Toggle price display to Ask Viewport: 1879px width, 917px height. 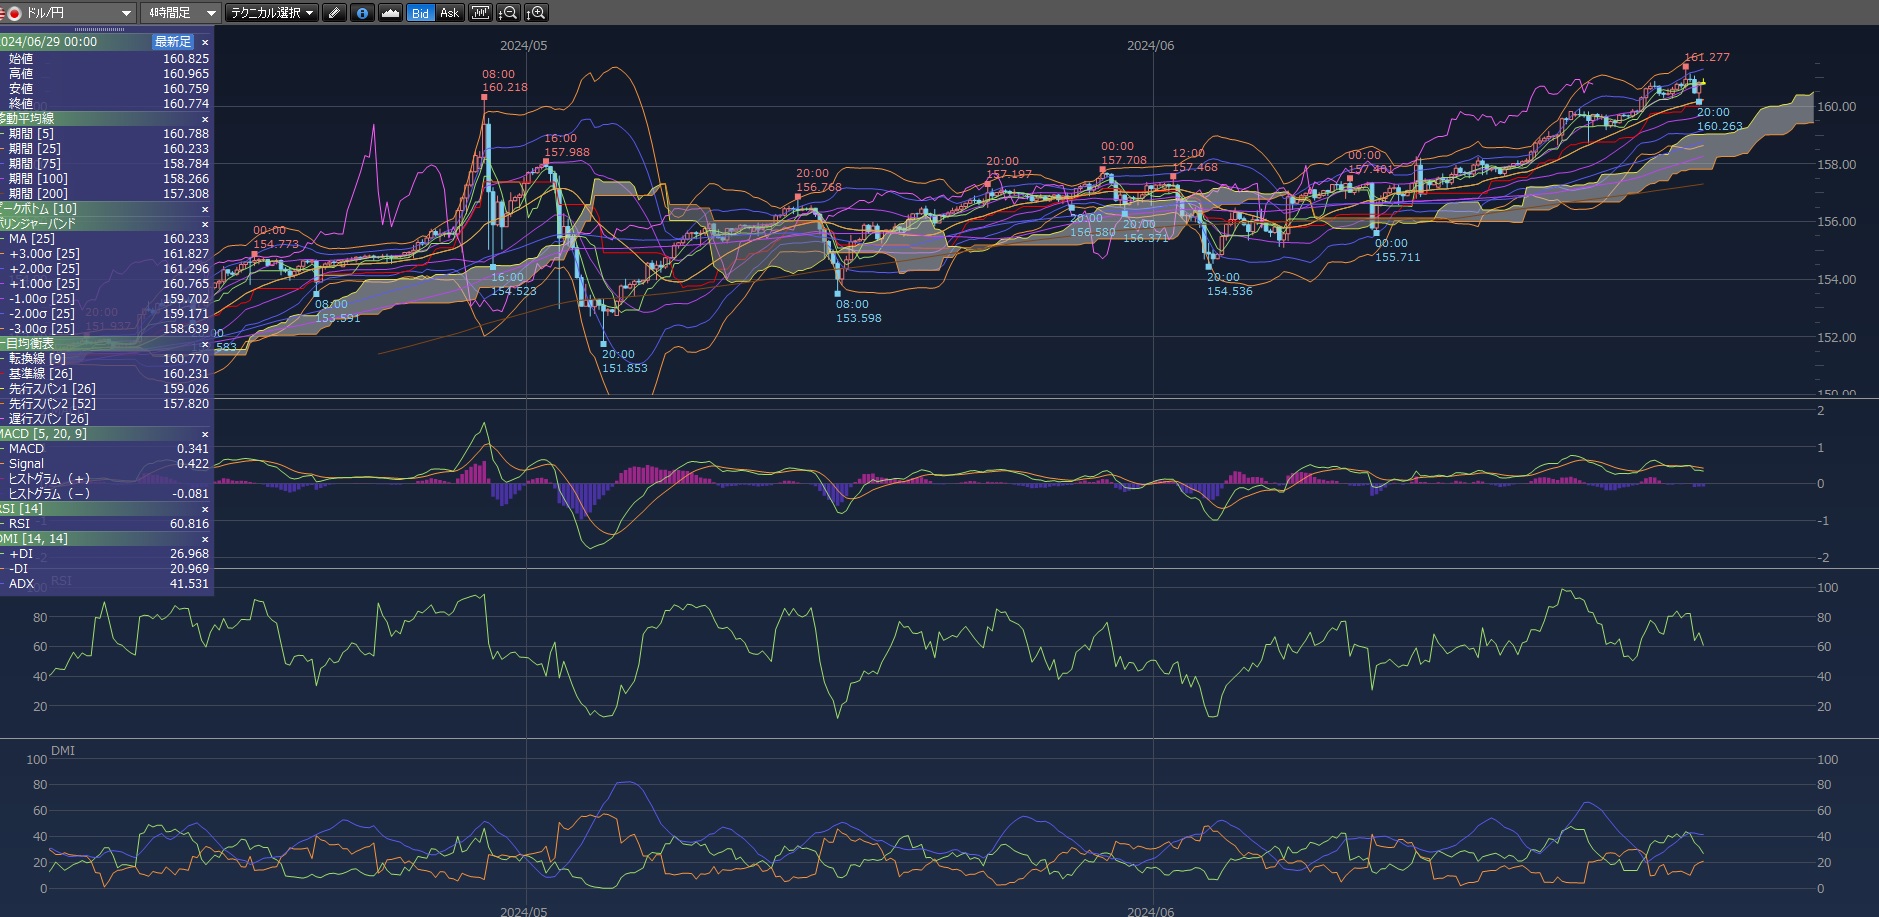(449, 13)
